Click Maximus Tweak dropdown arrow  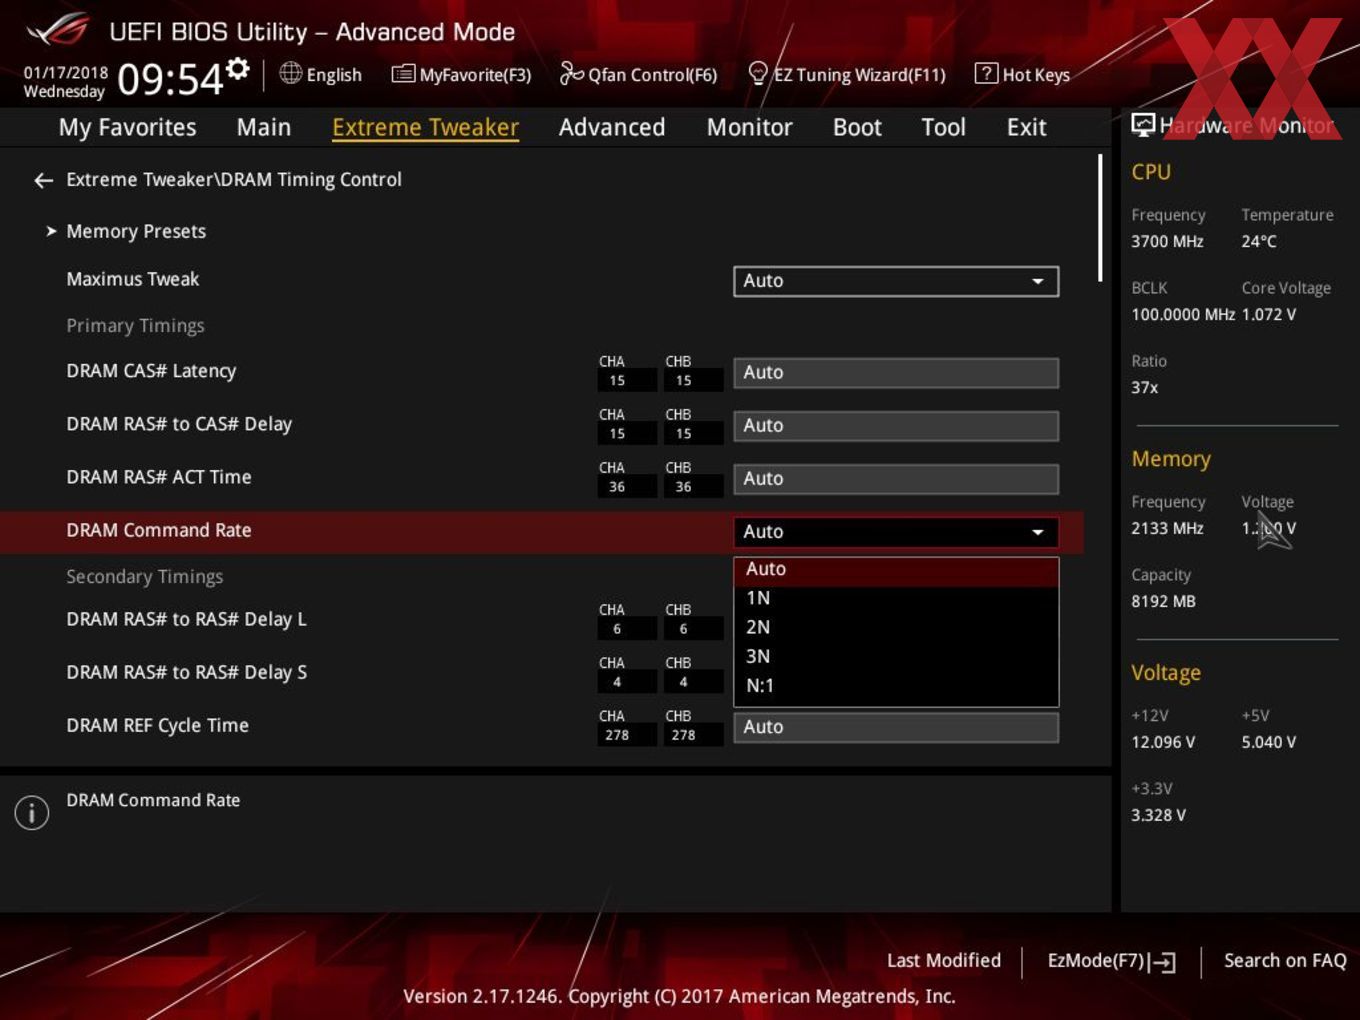1038,281
